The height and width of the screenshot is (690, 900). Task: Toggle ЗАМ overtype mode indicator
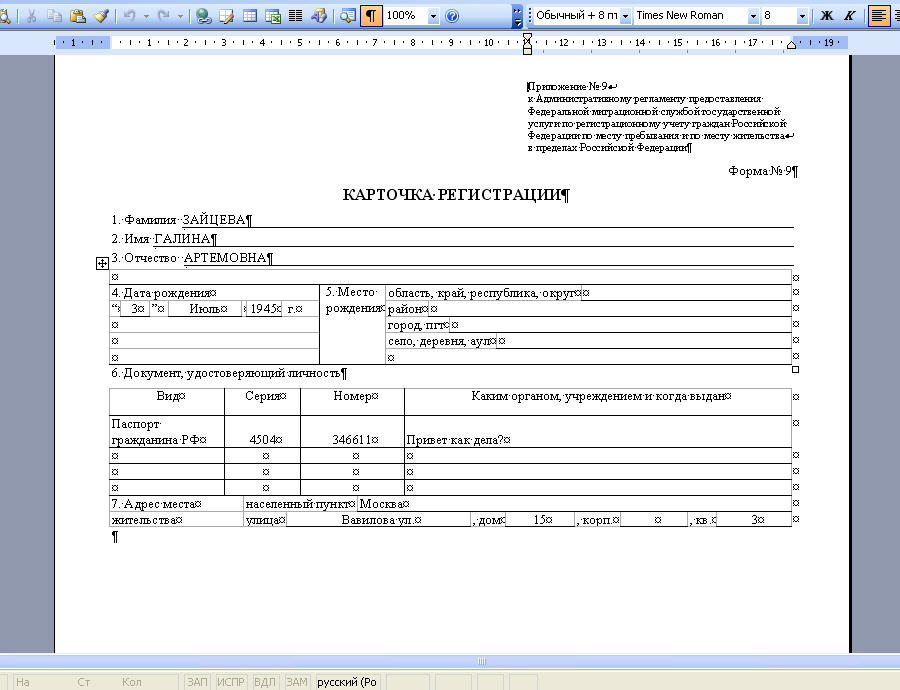tap(297, 682)
